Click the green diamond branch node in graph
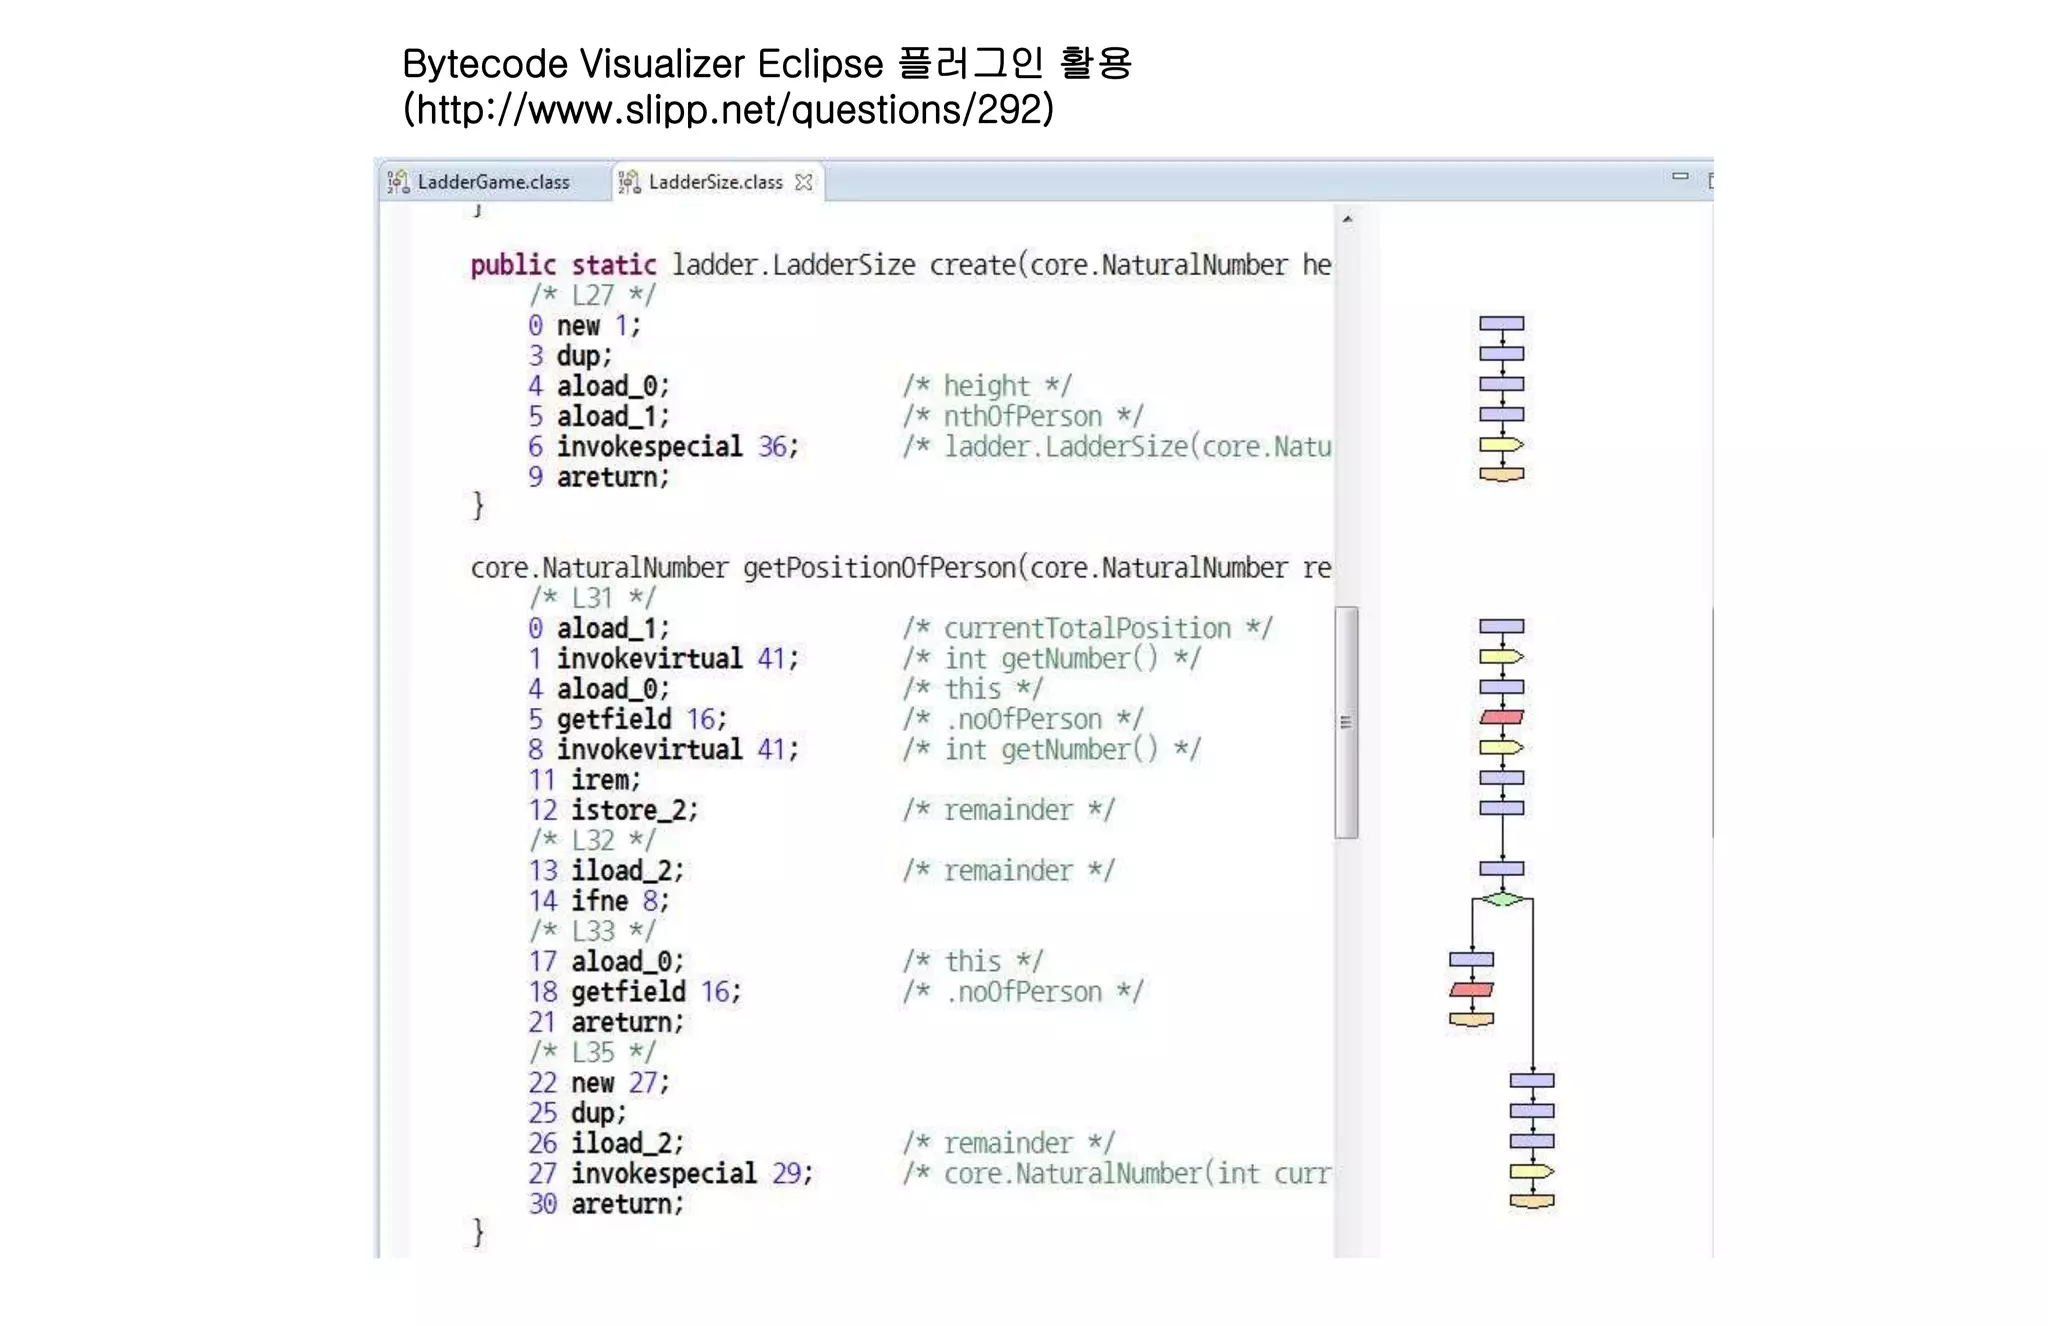 point(1502,899)
